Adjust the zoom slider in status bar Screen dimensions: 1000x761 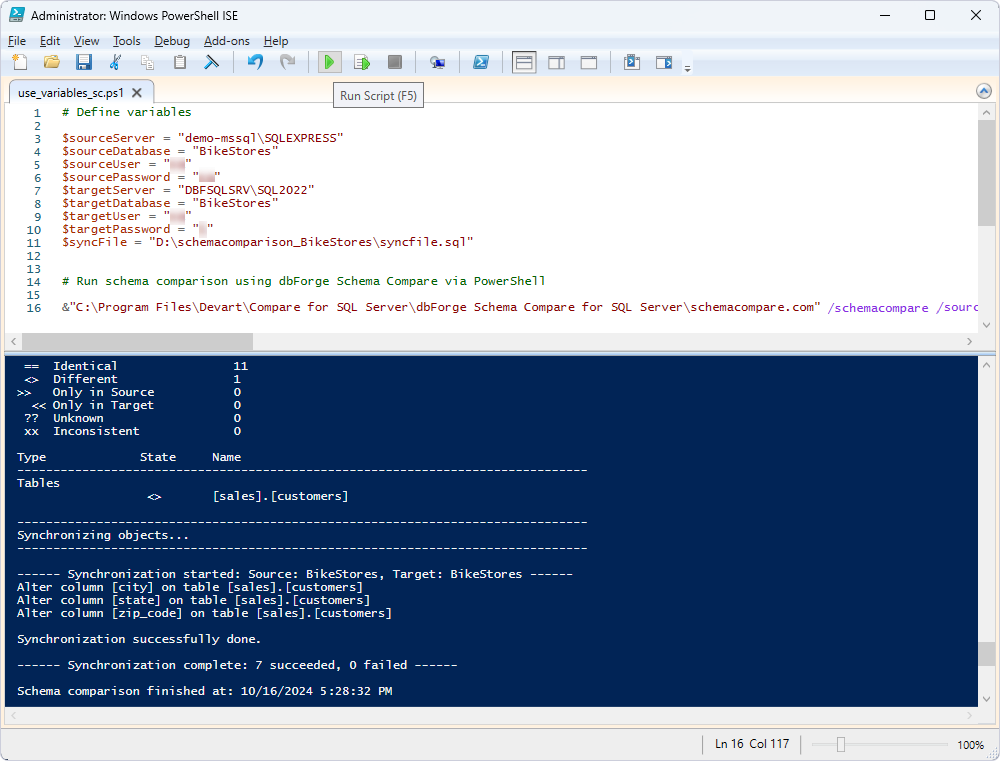coord(841,744)
